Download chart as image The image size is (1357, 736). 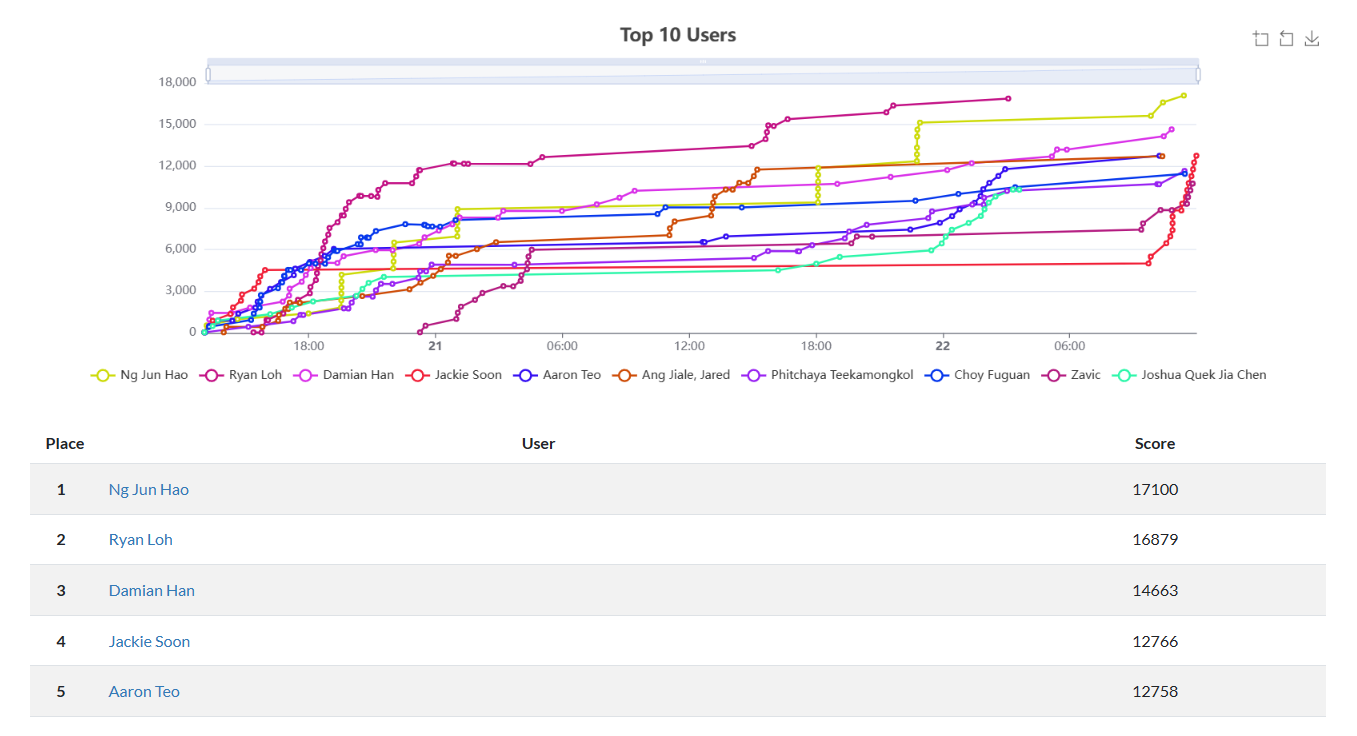click(1313, 39)
